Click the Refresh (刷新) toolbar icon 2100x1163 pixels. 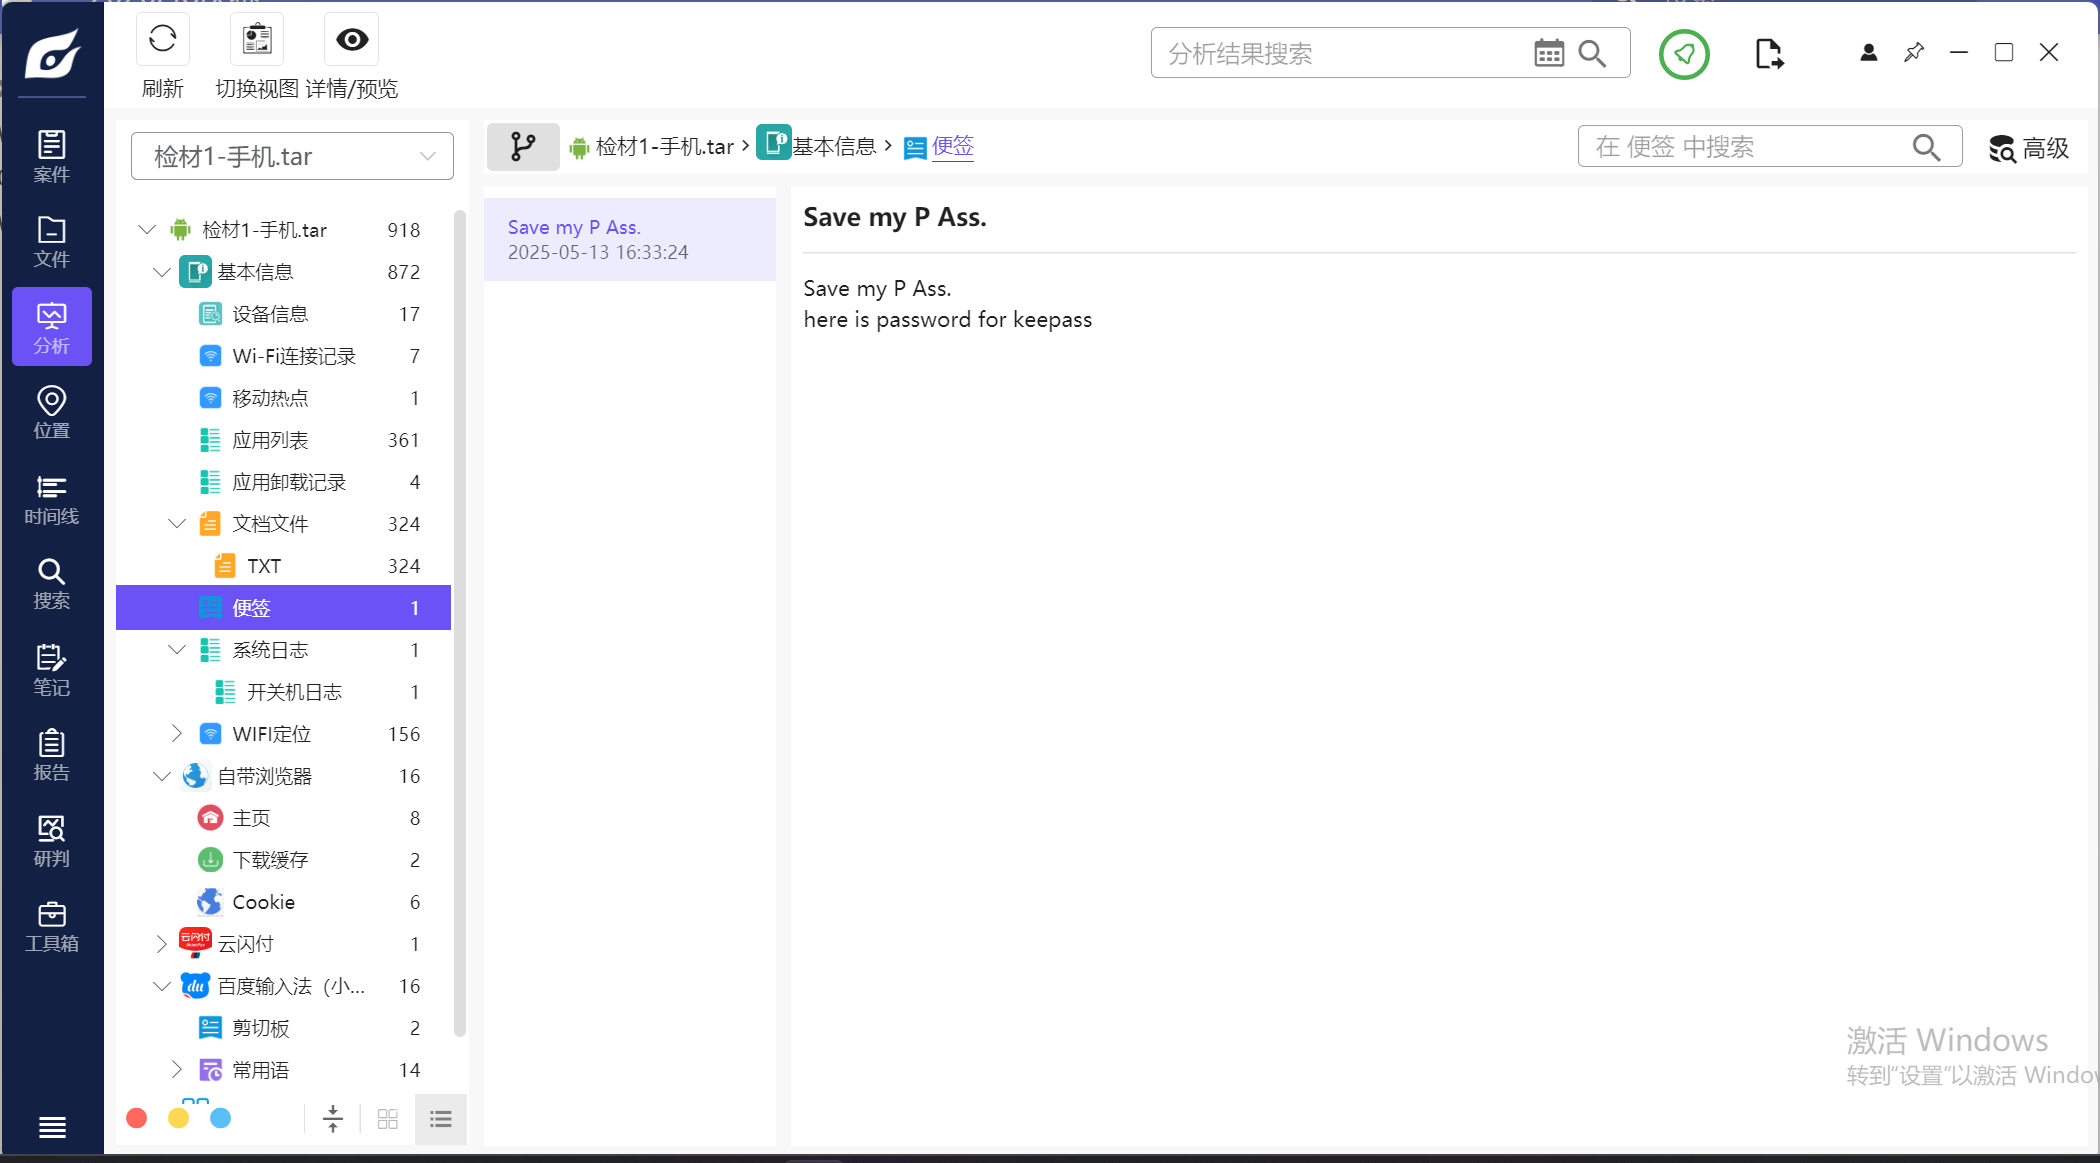tap(162, 40)
